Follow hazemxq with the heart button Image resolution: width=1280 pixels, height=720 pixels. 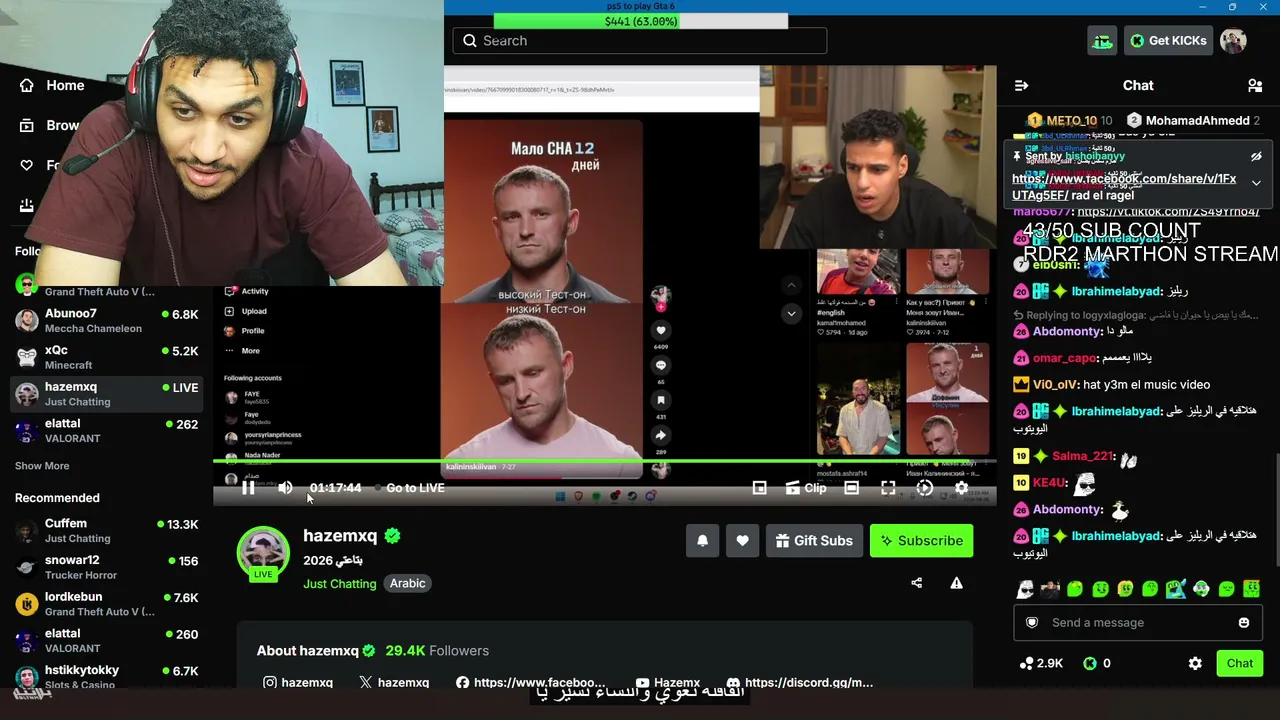pos(742,541)
